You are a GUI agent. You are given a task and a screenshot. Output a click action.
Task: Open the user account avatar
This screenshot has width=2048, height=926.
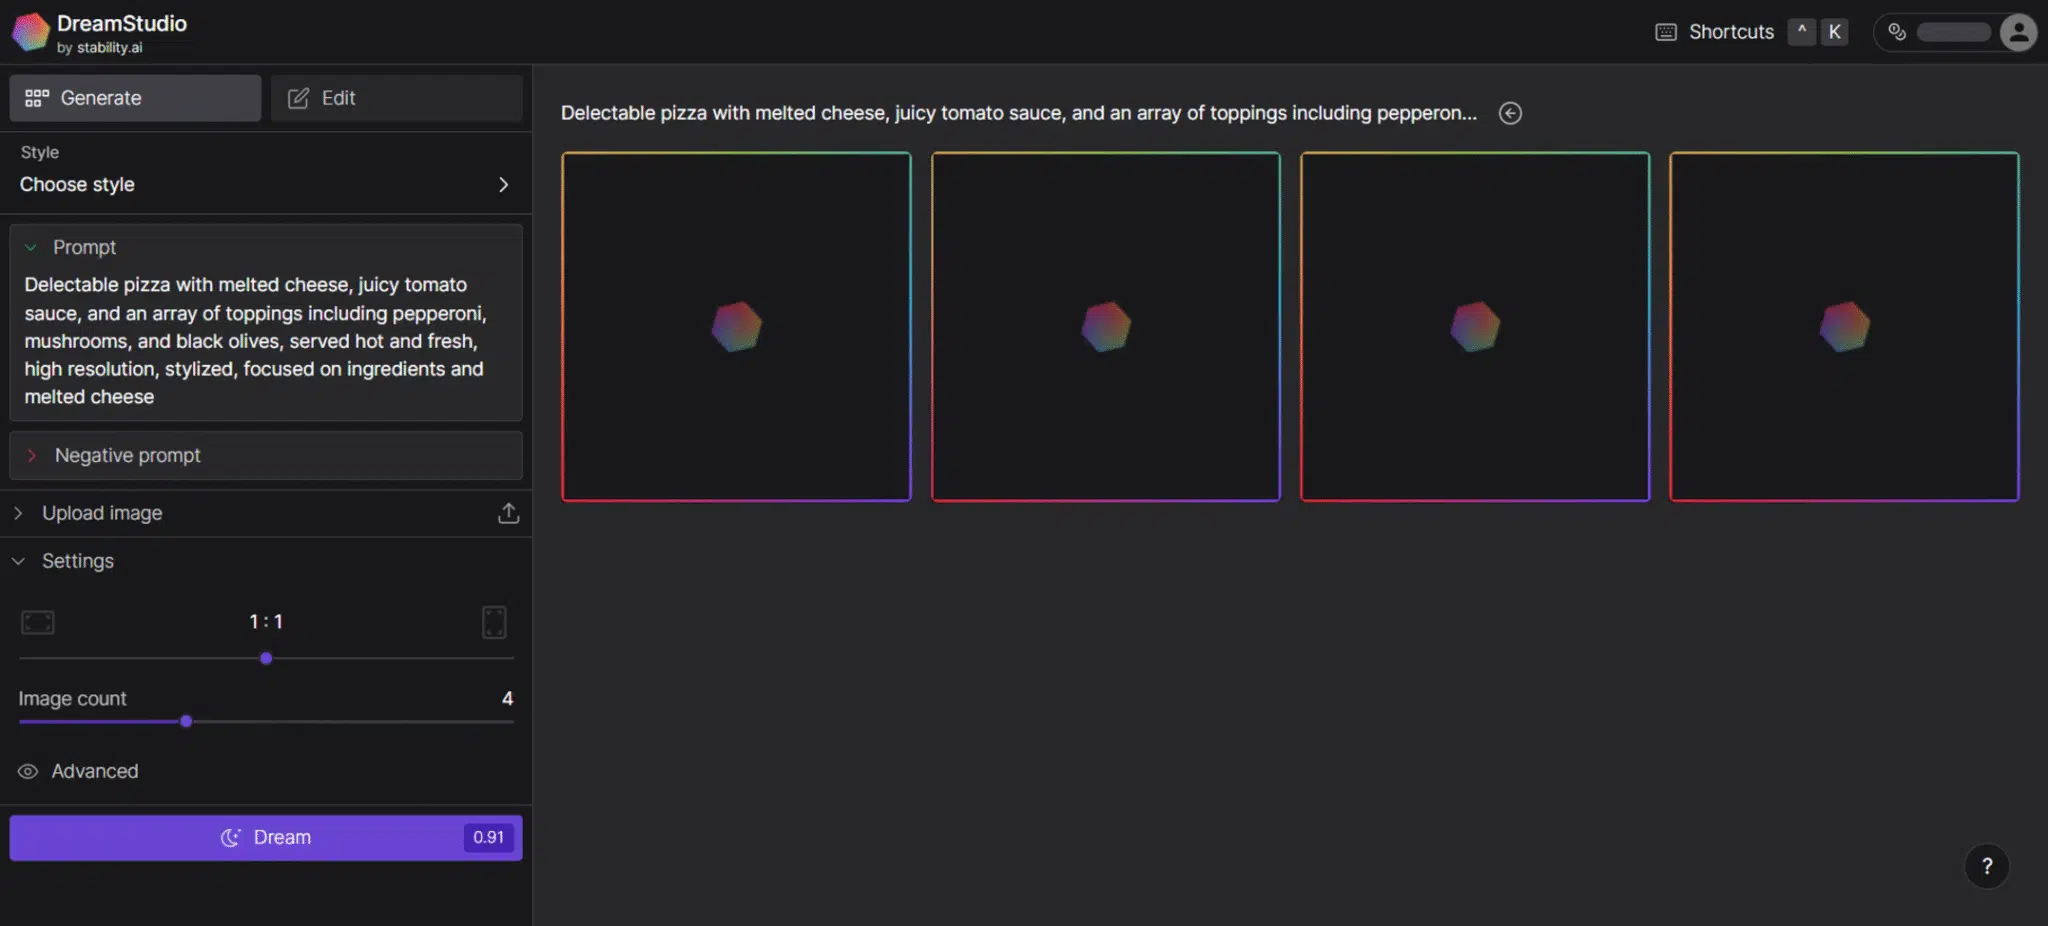click(x=2018, y=32)
